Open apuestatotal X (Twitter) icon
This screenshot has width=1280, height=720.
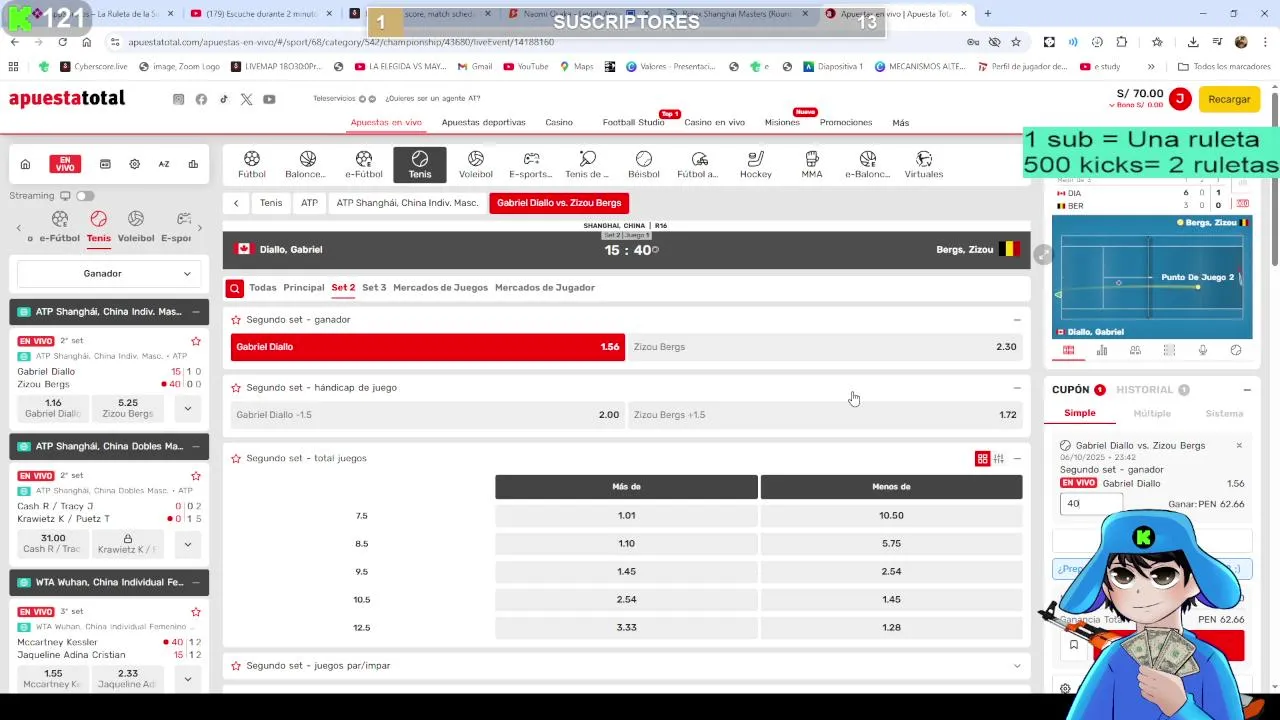pyautogui.click(x=246, y=99)
